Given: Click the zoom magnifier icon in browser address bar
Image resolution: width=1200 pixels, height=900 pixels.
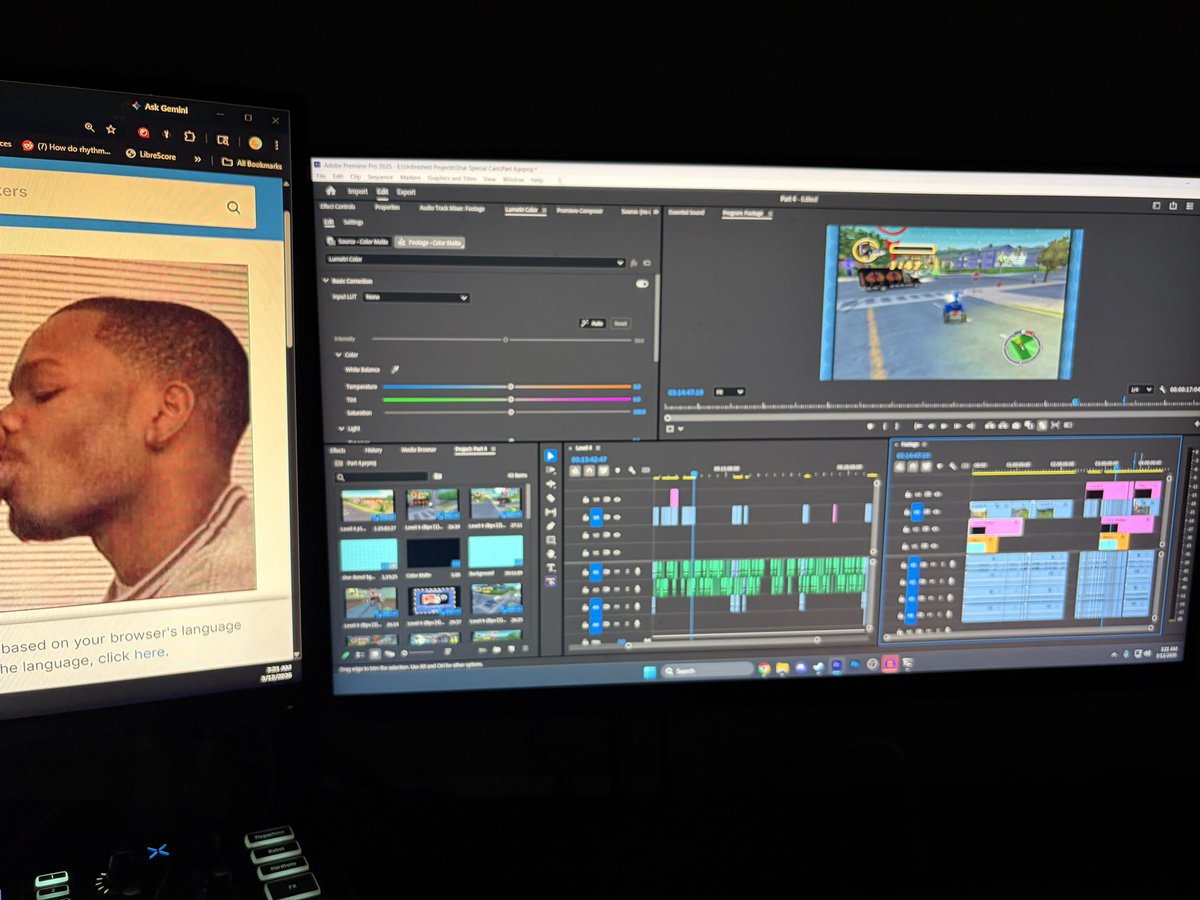Looking at the screenshot, I should click(x=90, y=127).
